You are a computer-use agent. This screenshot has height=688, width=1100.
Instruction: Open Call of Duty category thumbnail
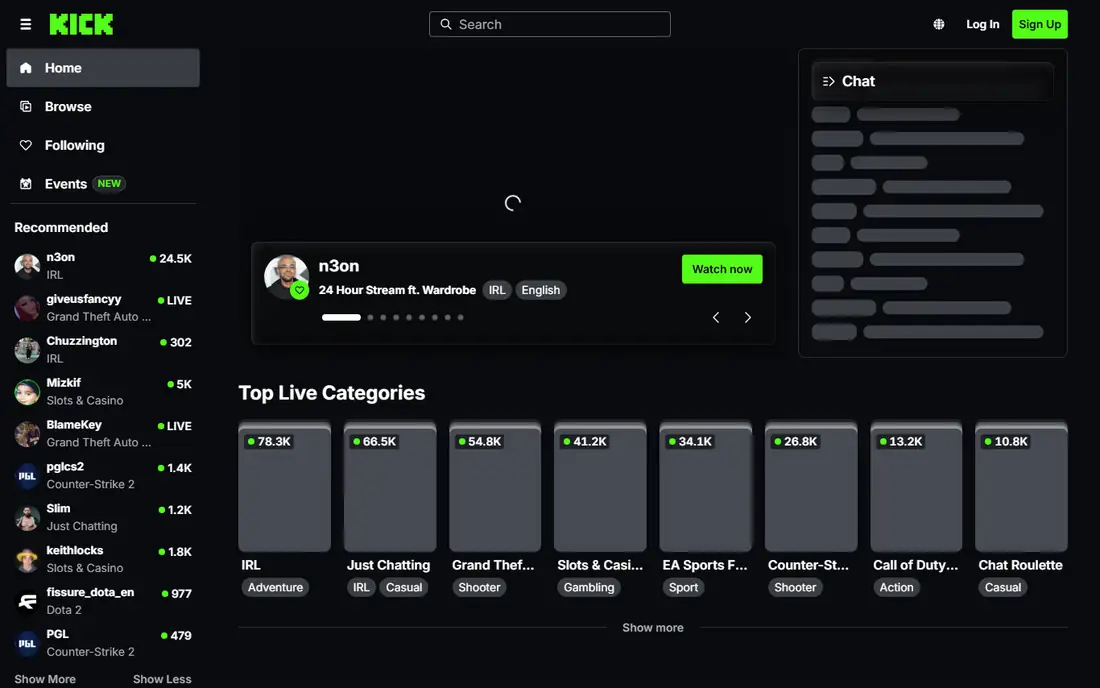pyautogui.click(x=916, y=486)
